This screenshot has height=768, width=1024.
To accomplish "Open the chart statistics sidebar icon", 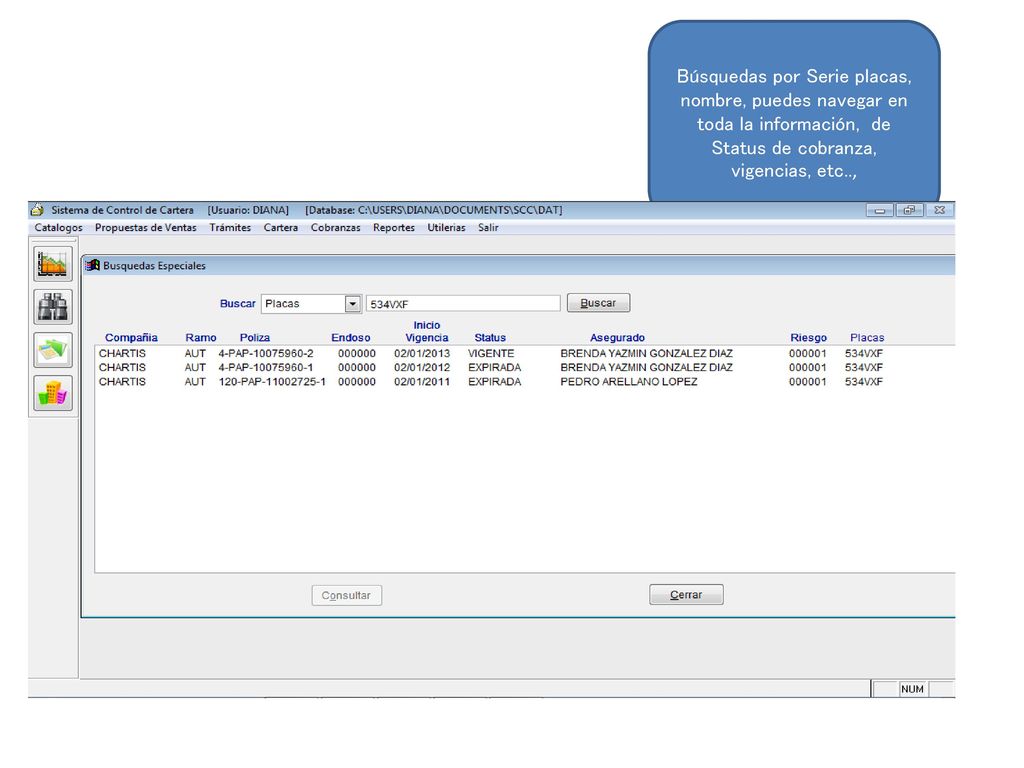I will [x=53, y=264].
